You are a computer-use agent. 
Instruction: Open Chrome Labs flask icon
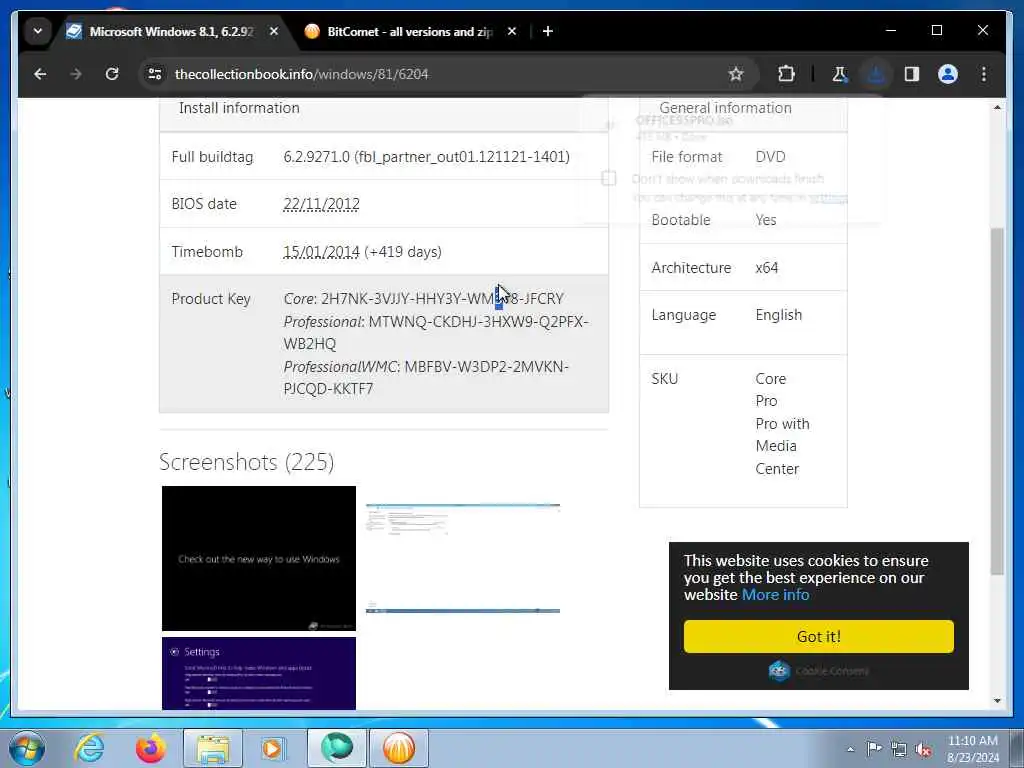(839, 74)
